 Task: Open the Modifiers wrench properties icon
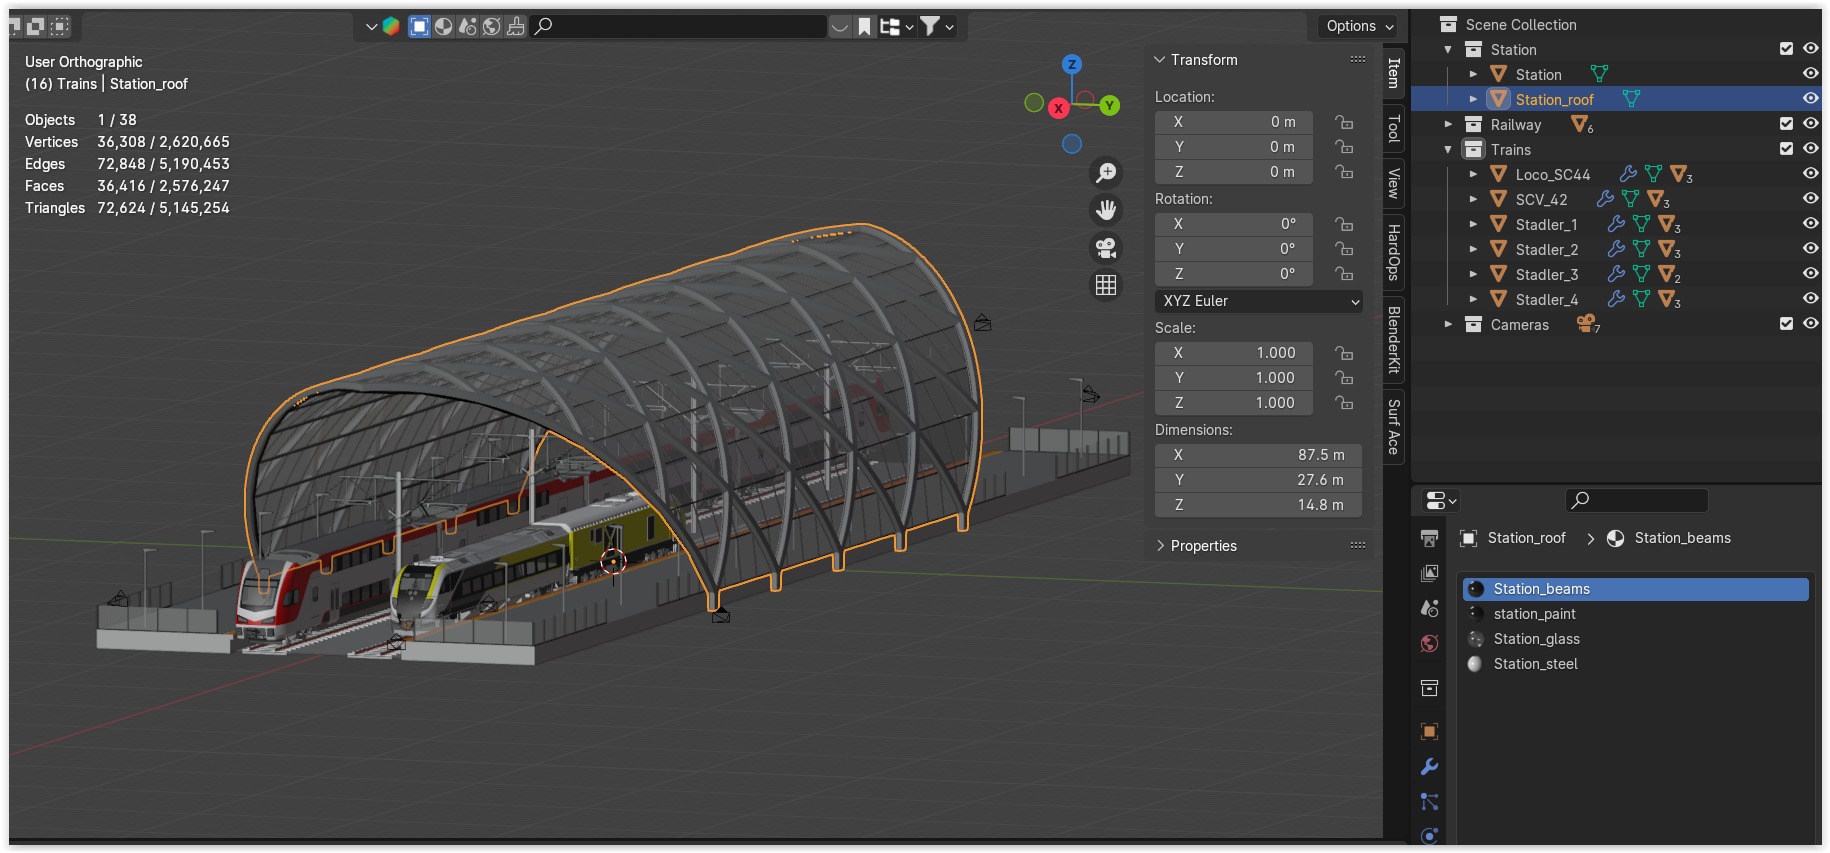(1429, 767)
